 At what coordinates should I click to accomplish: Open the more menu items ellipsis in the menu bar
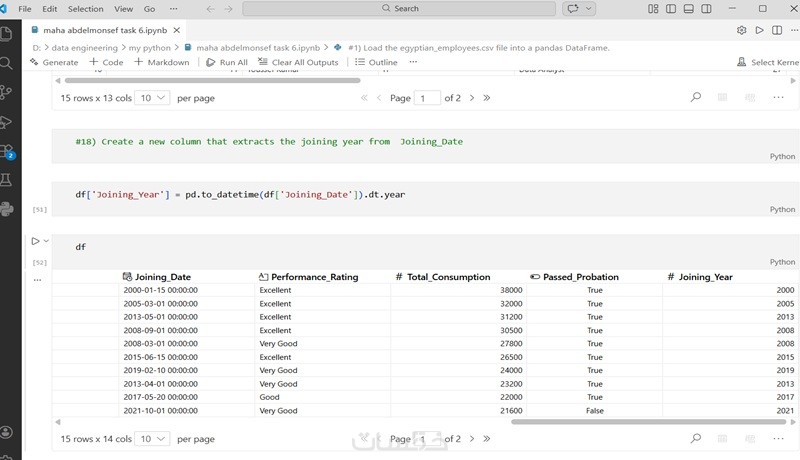173,9
